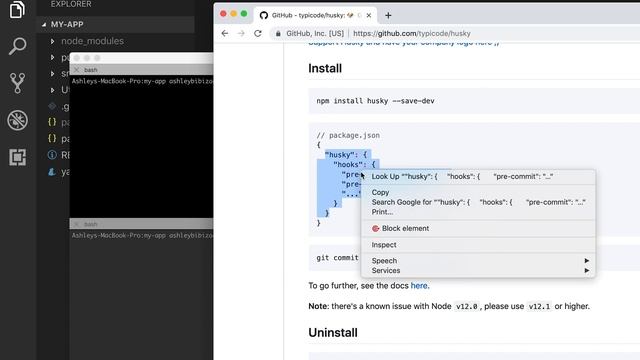Close the upper bash terminal tab
This screenshot has width=640, height=360.
pos(76,70)
